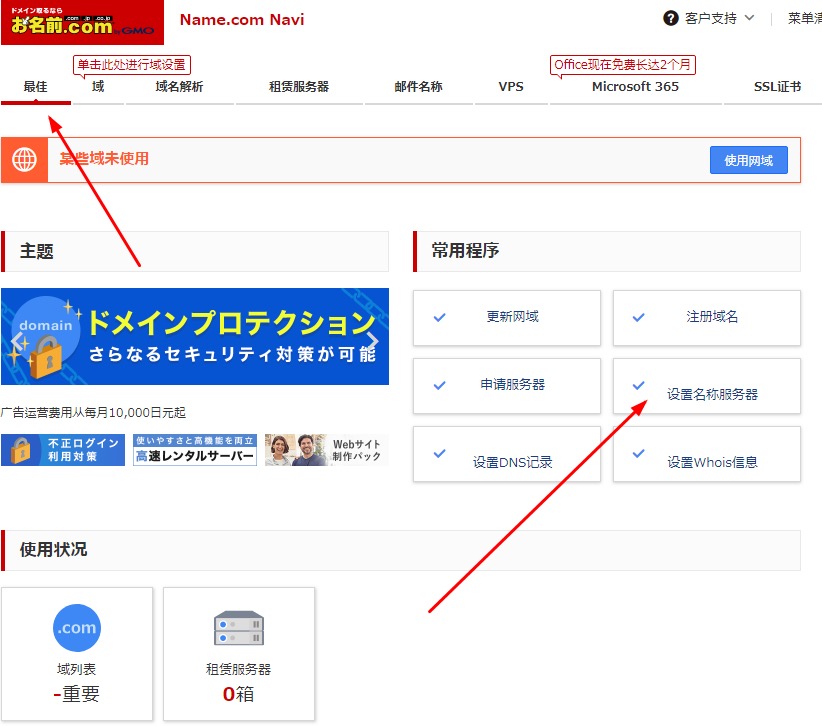Select the Microsoft 365 tab
This screenshot has width=822, height=726.
pos(635,87)
